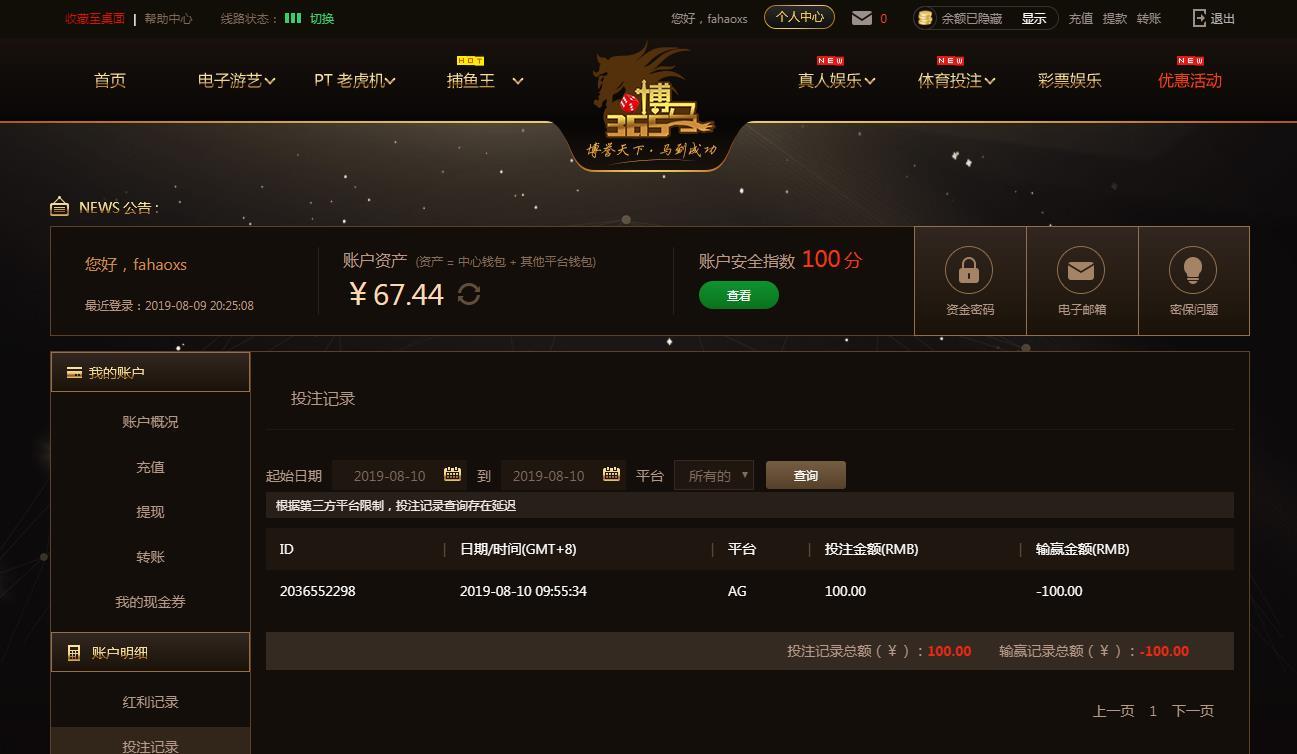This screenshot has width=1297, height=754.
Task: Toggle hidden balance with 显示
Action: (x=1034, y=18)
